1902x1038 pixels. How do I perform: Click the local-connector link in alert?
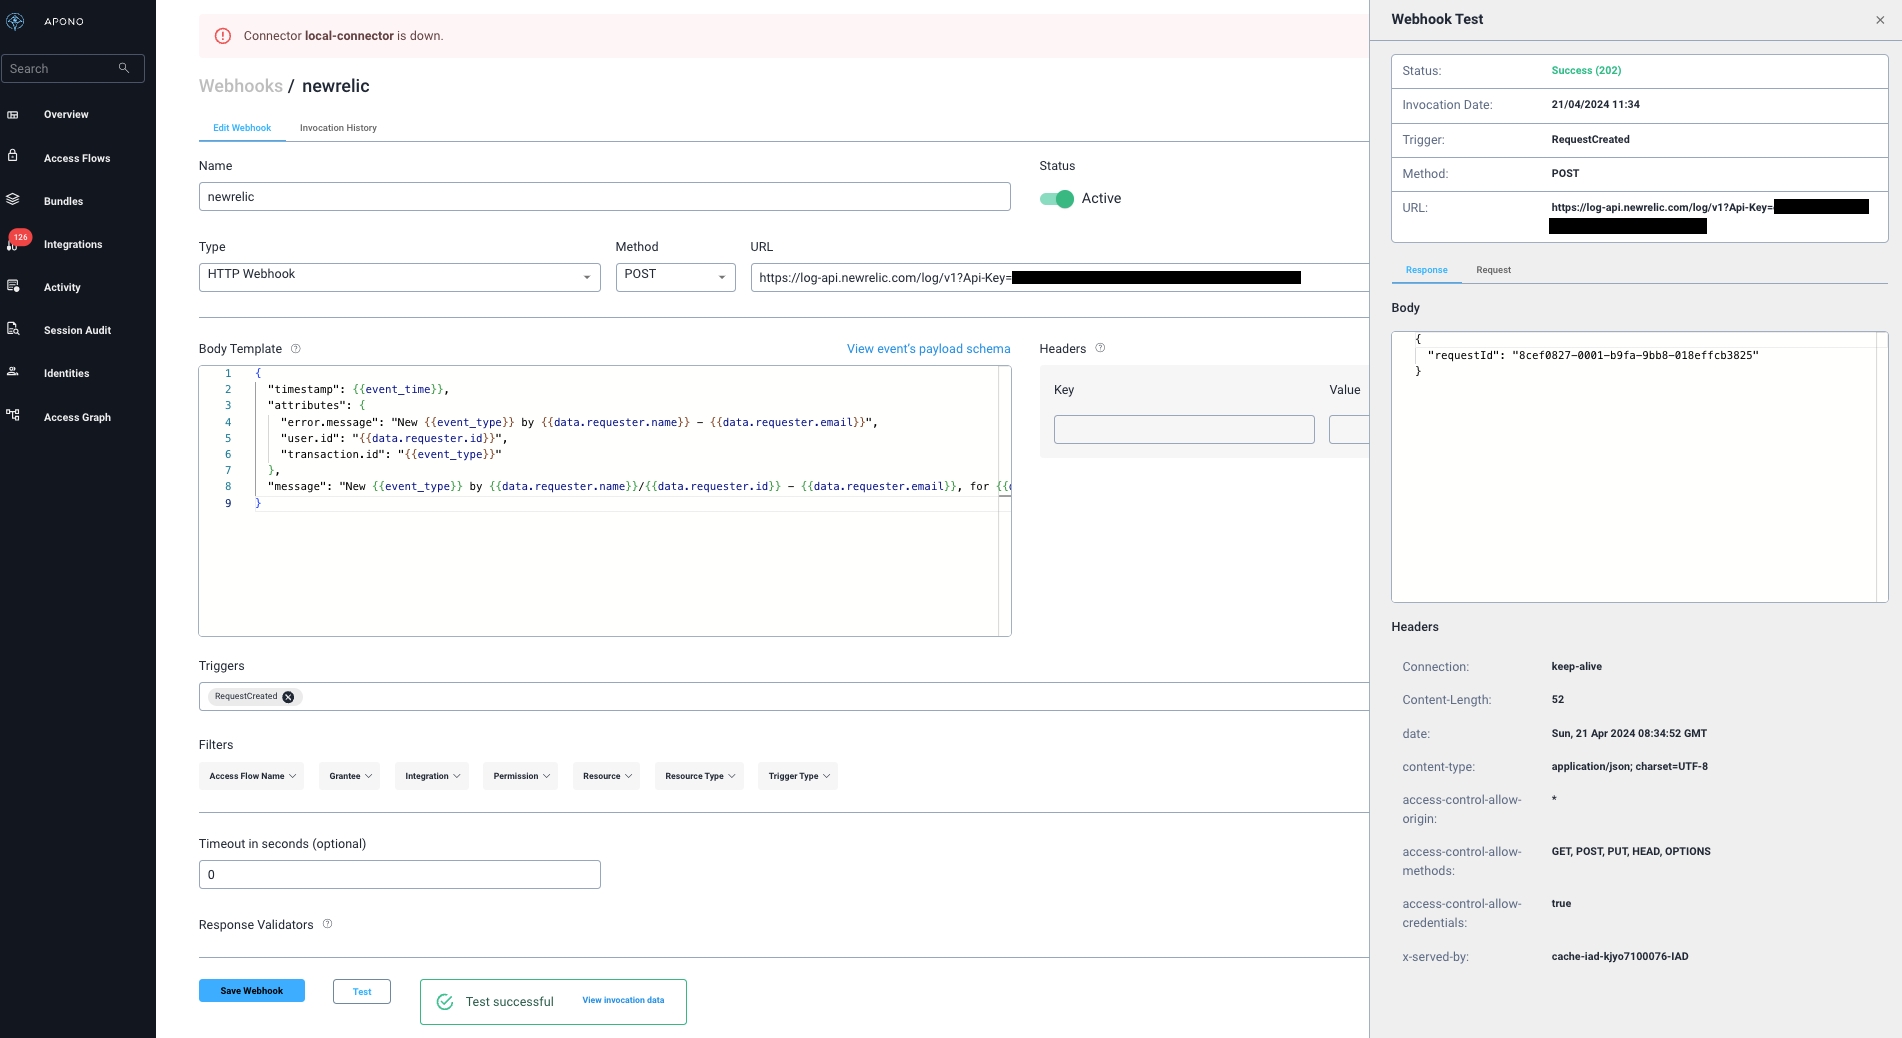coord(349,36)
